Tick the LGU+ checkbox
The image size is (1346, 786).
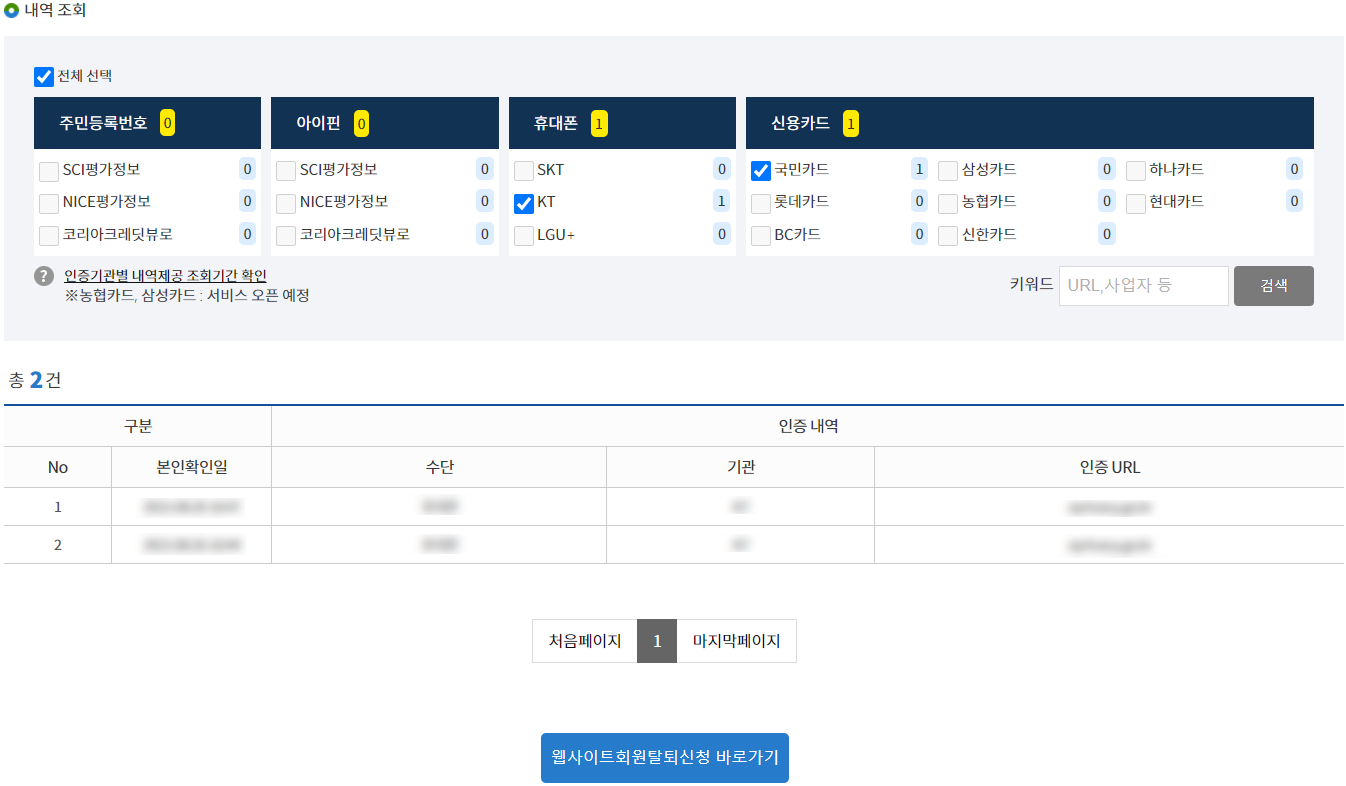click(x=524, y=236)
